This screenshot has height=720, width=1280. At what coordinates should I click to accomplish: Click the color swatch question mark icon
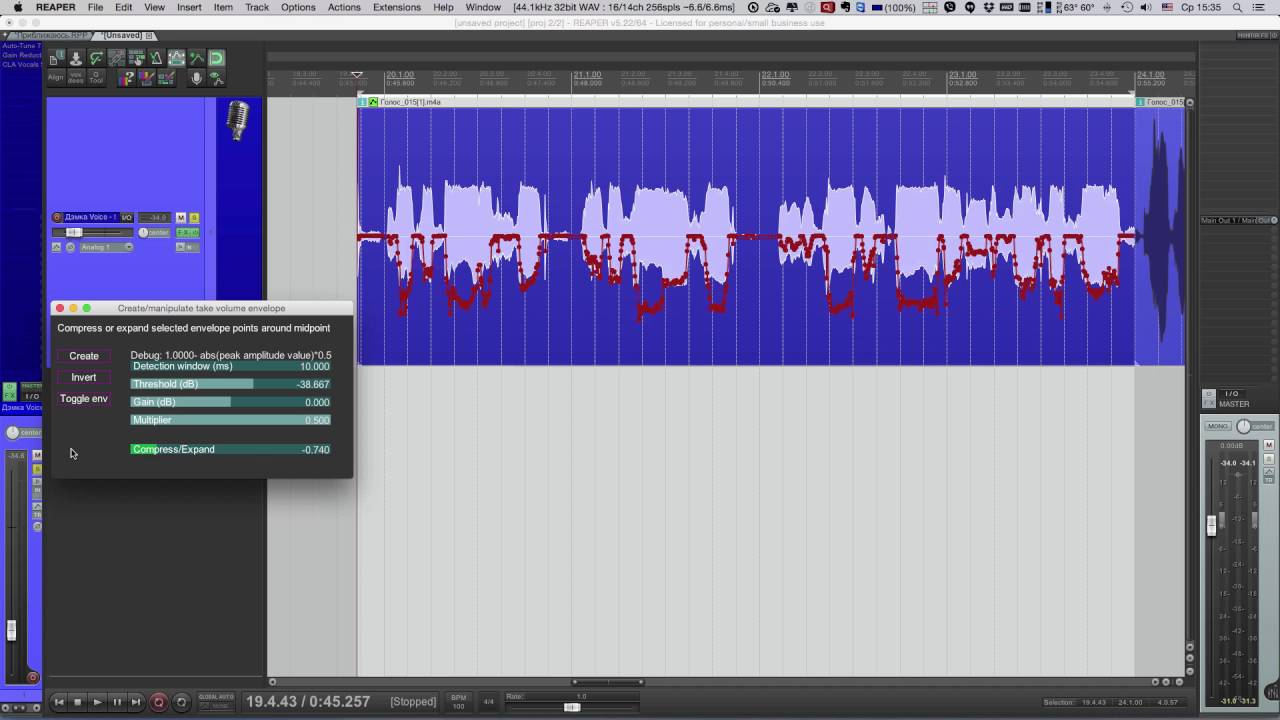[x=126, y=78]
